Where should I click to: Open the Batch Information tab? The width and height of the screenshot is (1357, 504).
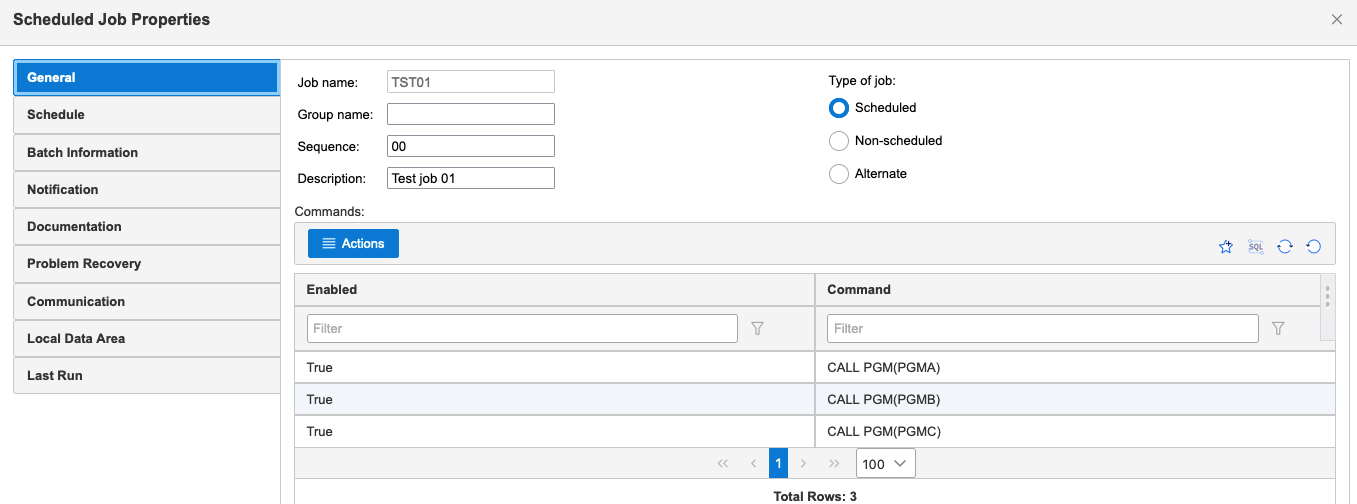point(146,153)
